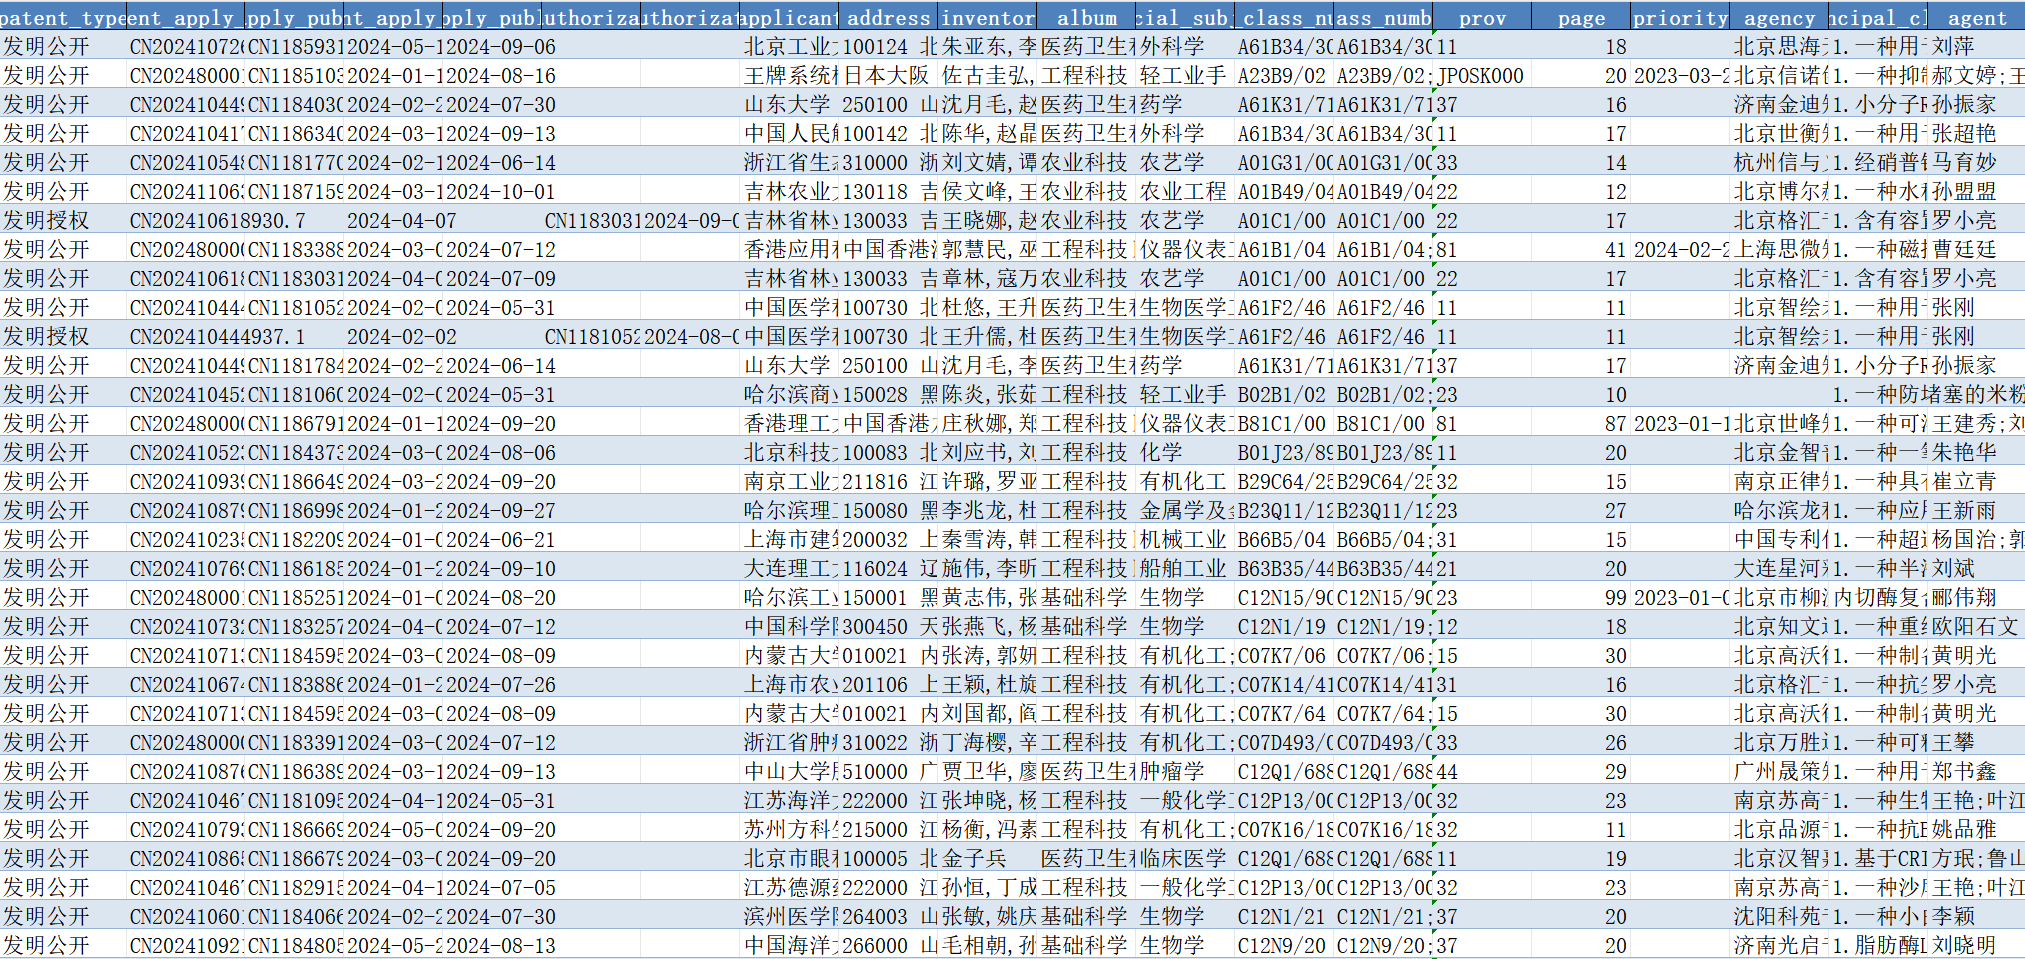2025x959 pixels.
Task: Select the 船舶工业 subject cell
Action: tap(1183, 569)
